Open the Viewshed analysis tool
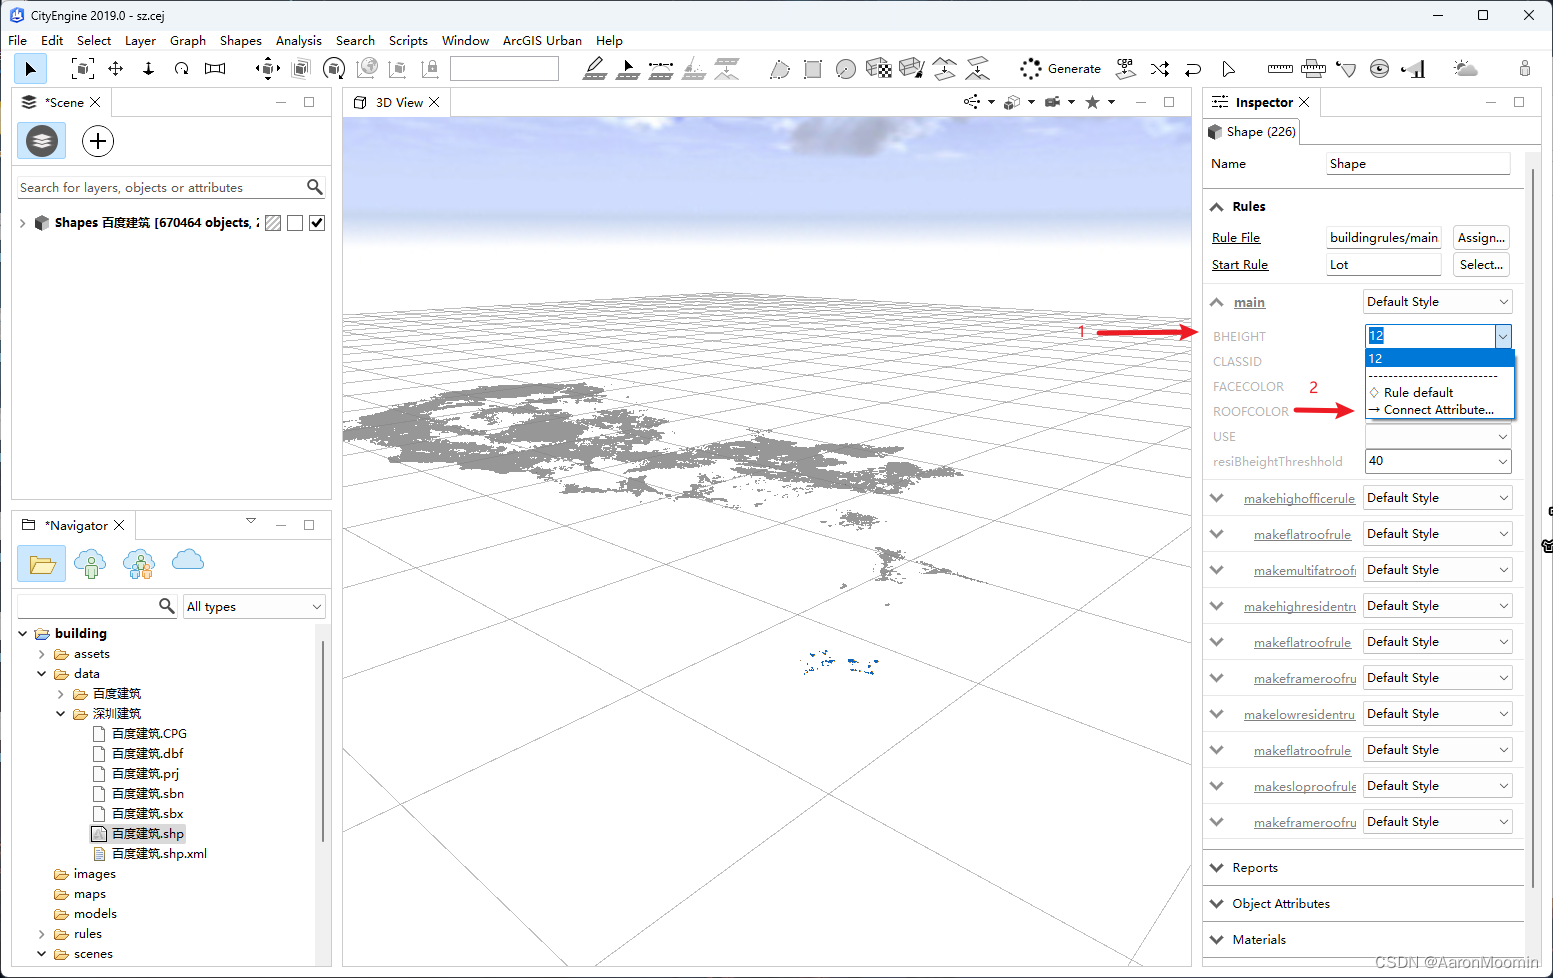Image resolution: width=1553 pixels, height=978 pixels. tap(1346, 68)
